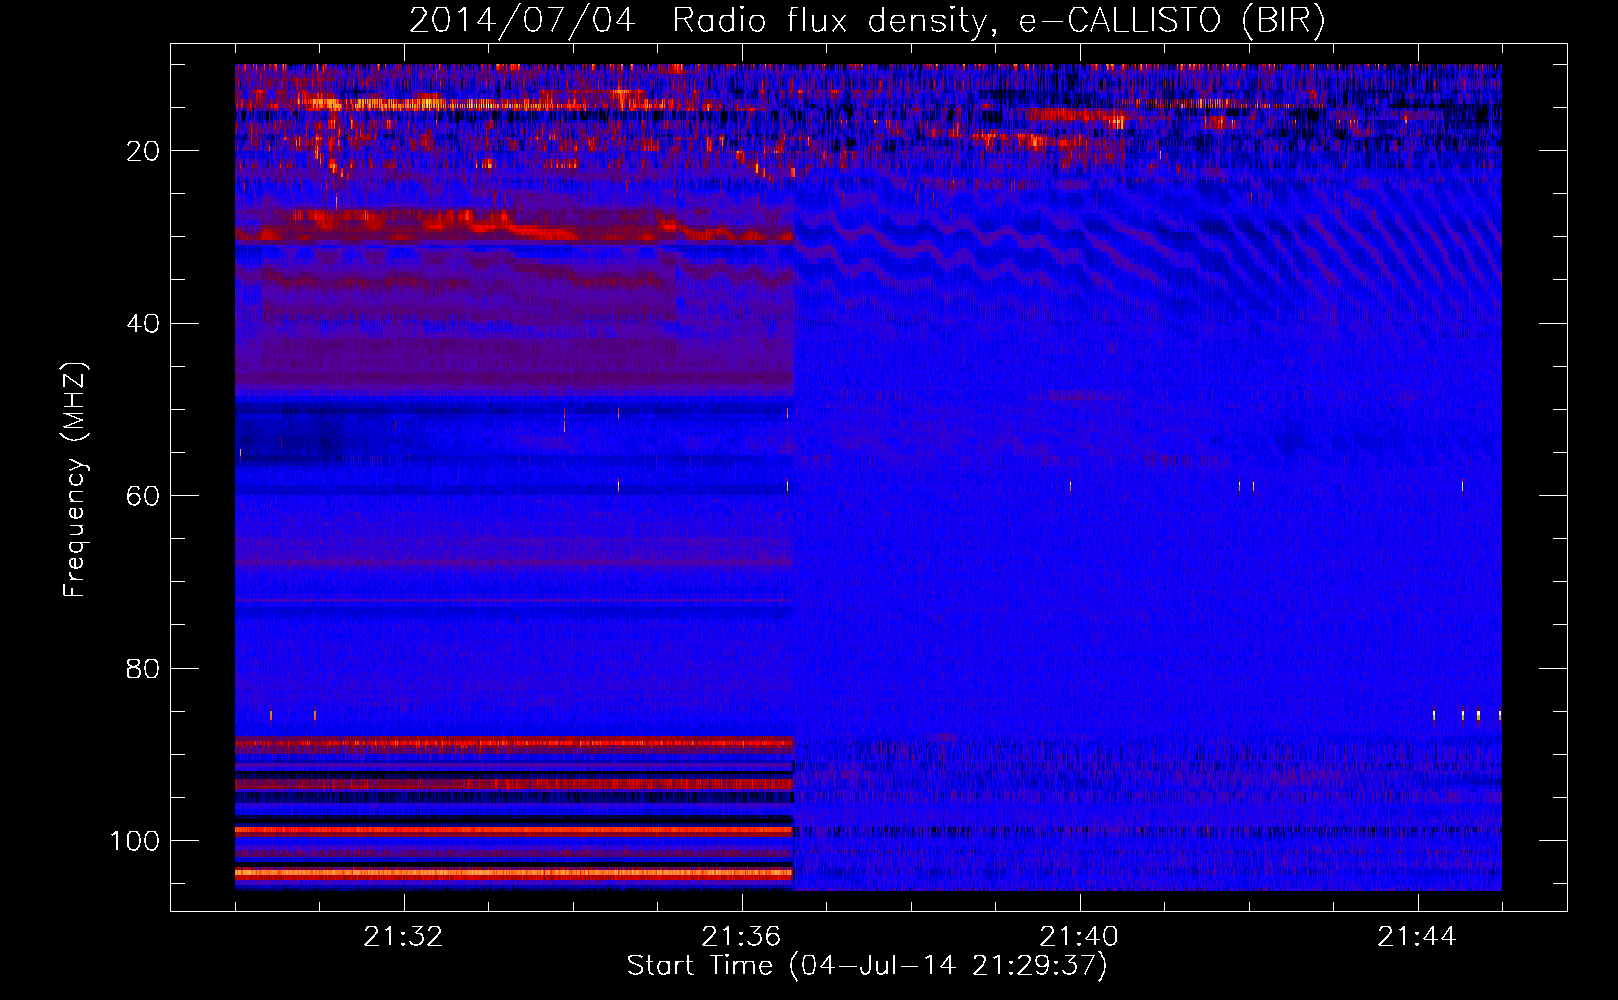Click the frequency tick label '40'
This screenshot has width=1618, height=1000.
(x=144, y=324)
